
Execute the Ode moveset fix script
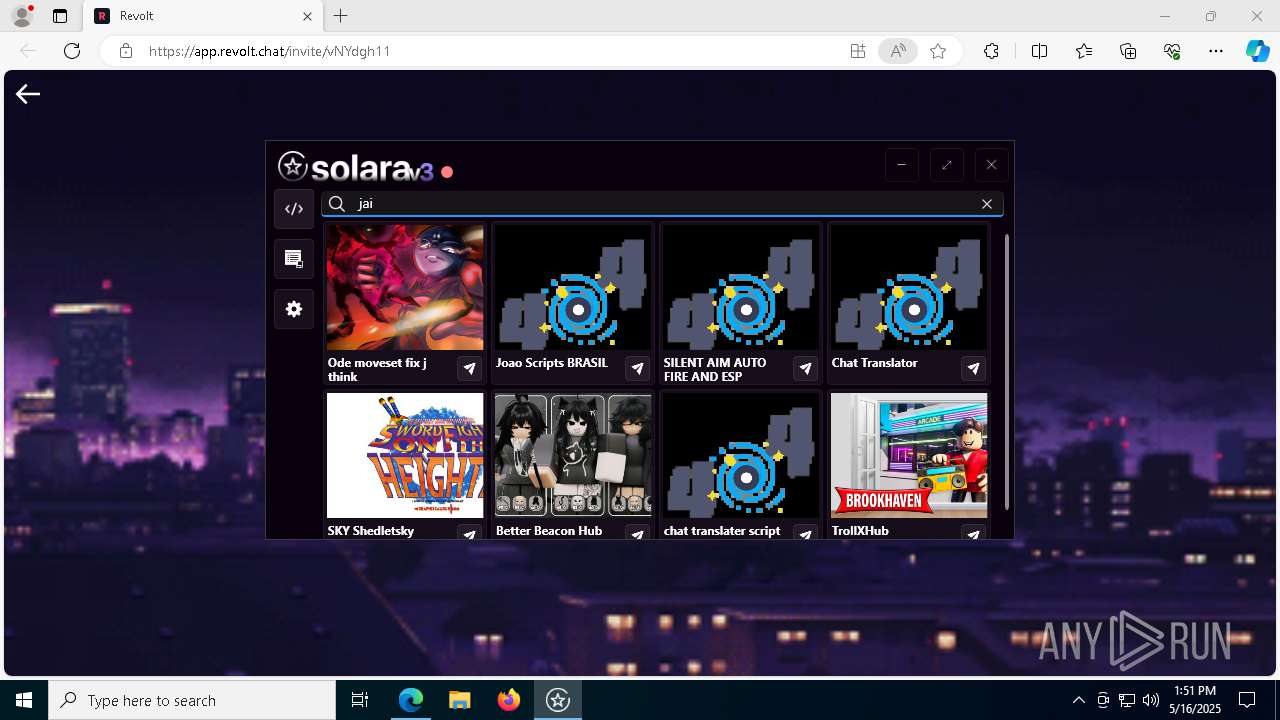click(x=469, y=369)
